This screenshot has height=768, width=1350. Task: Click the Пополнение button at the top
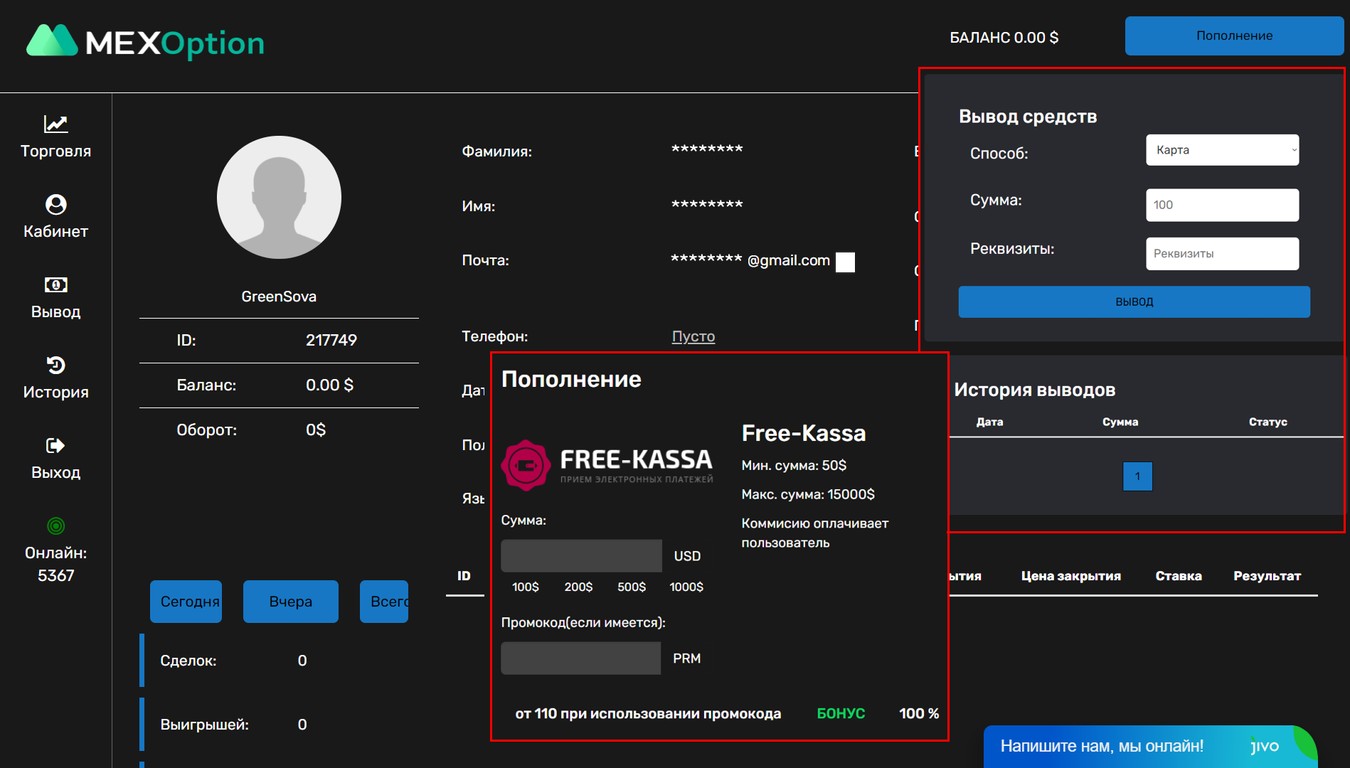point(1234,36)
